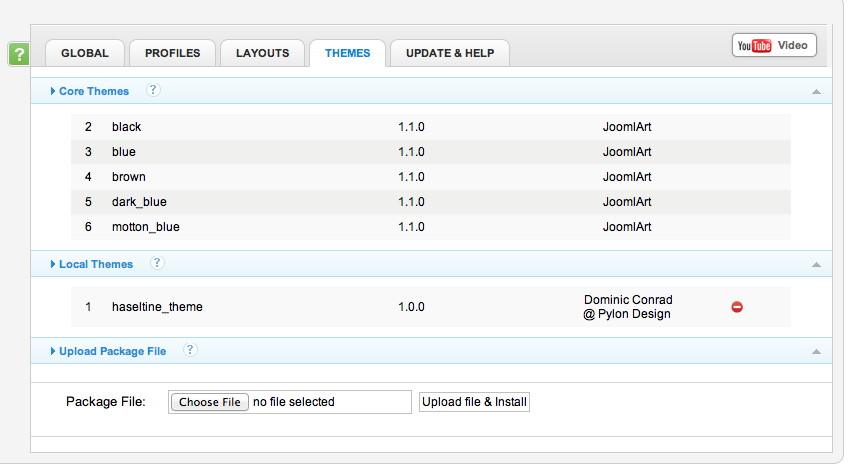The width and height of the screenshot is (849, 472).
Task: Select the haseltine_theme name
Action: (157, 307)
